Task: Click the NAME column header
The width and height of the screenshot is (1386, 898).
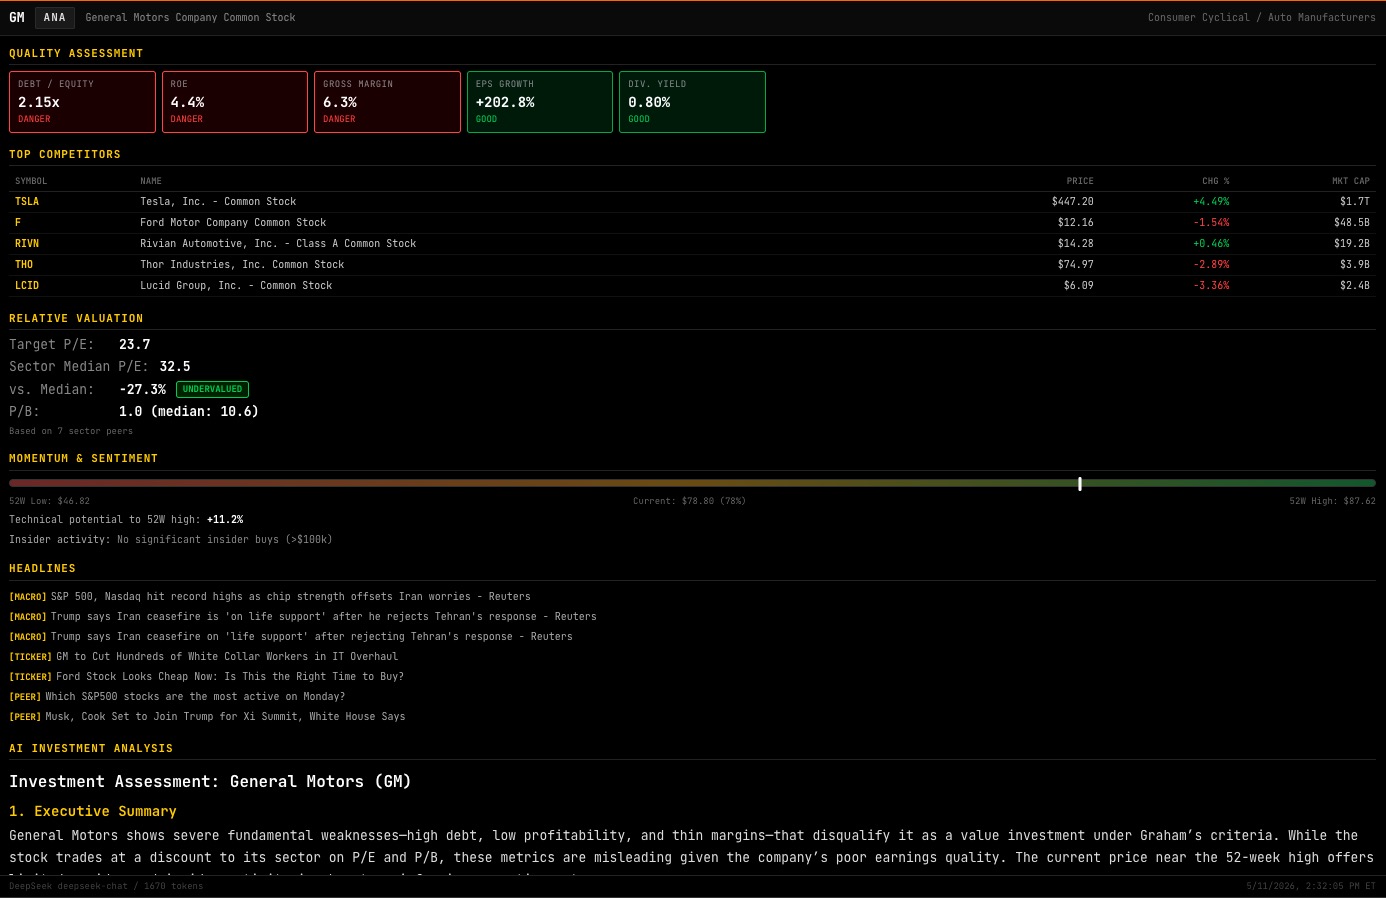Action: pyautogui.click(x=151, y=181)
